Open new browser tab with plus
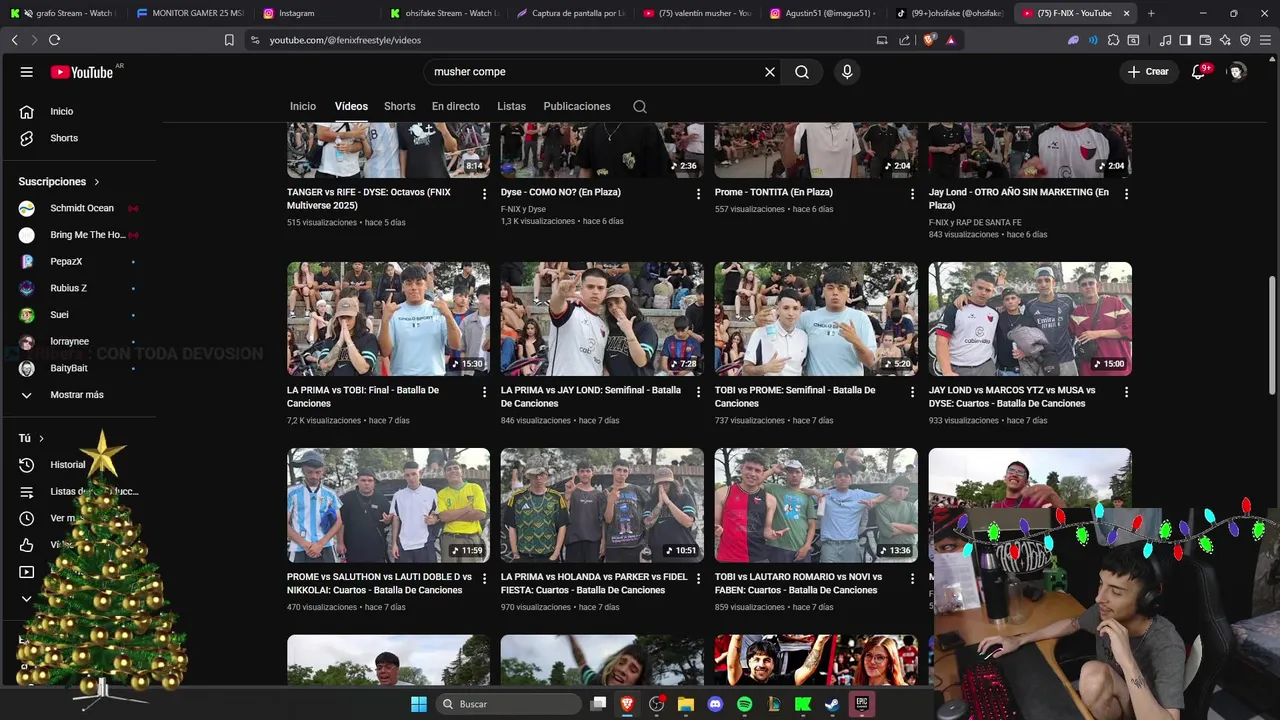This screenshot has height=720, width=1280. [1151, 13]
